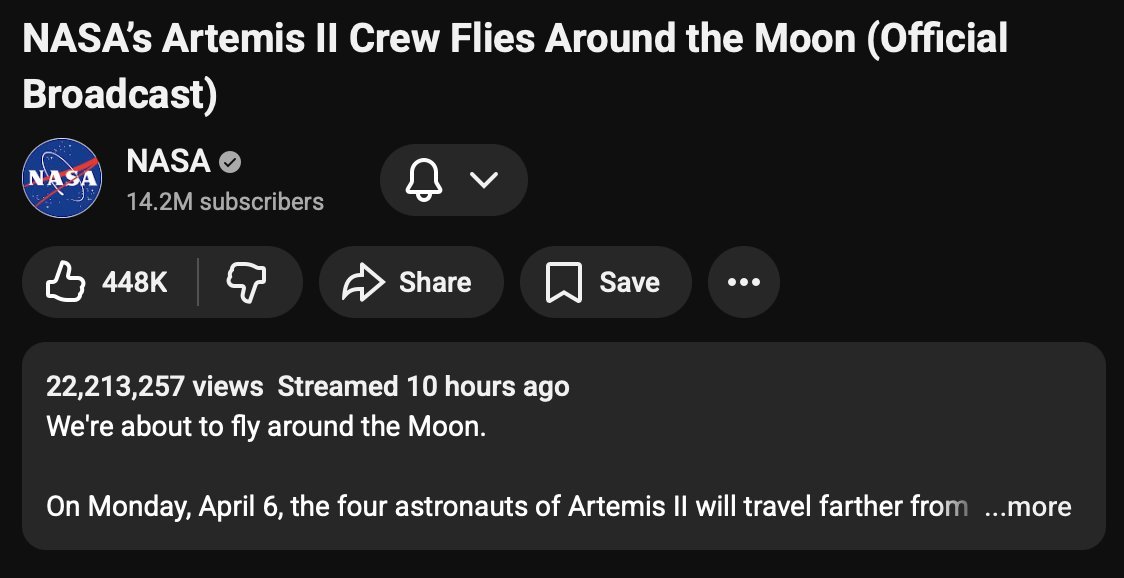Click the NASA channel logo avatar
The width and height of the screenshot is (1124, 578).
click(x=62, y=178)
